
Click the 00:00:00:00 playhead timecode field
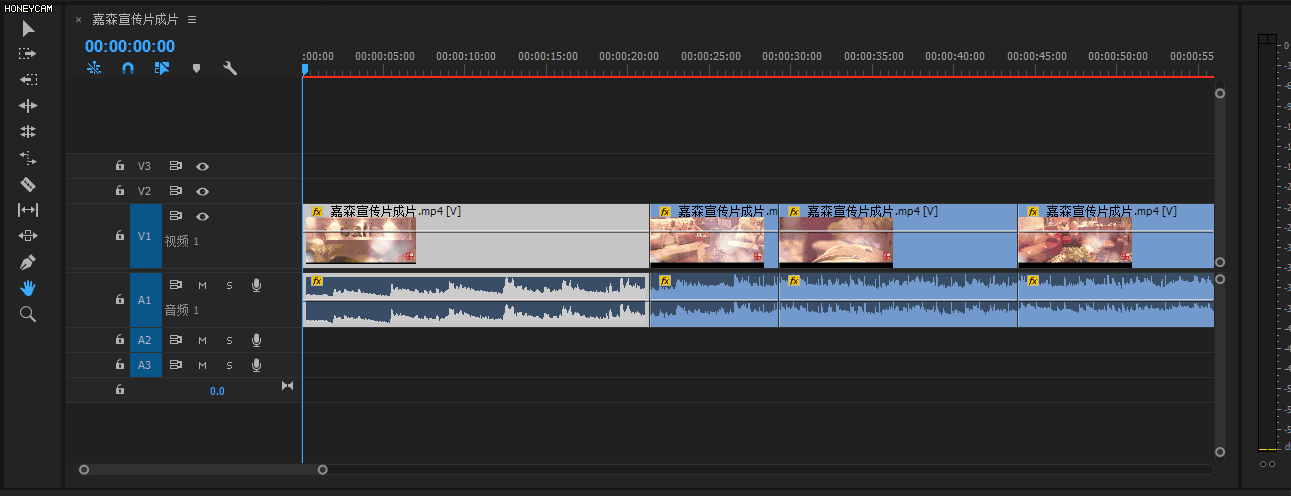(129, 46)
